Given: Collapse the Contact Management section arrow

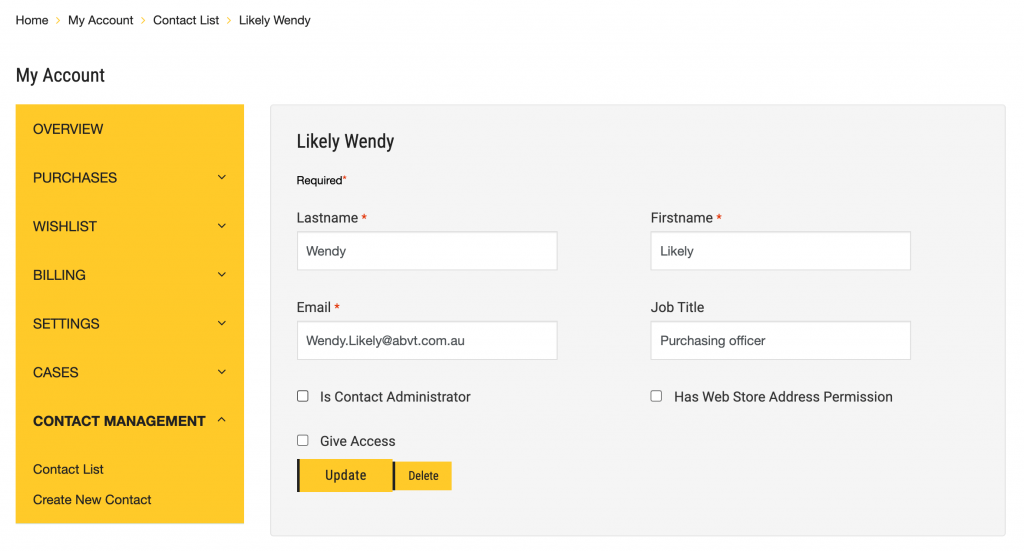Looking at the screenshot, I should point(222,421).
